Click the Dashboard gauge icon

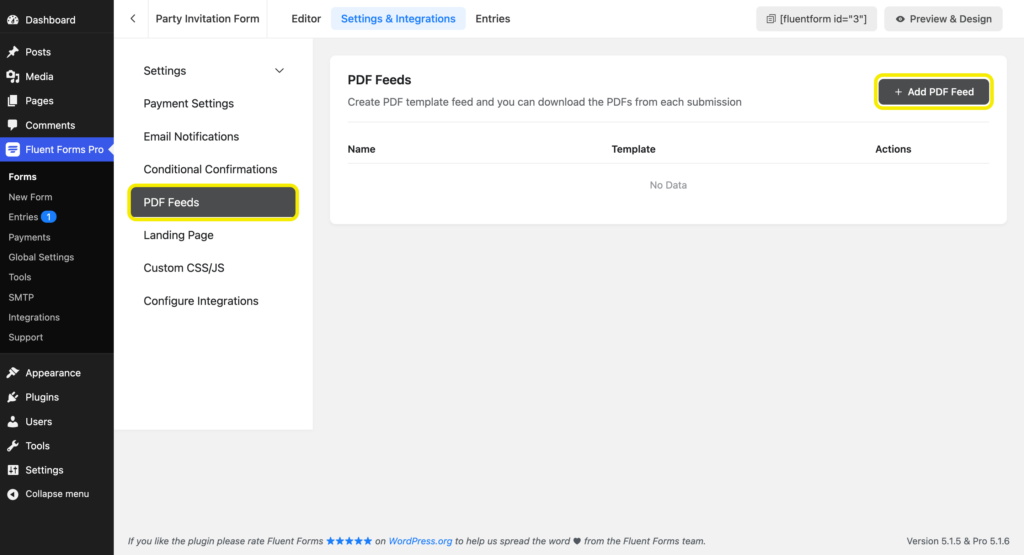[12, 20]
